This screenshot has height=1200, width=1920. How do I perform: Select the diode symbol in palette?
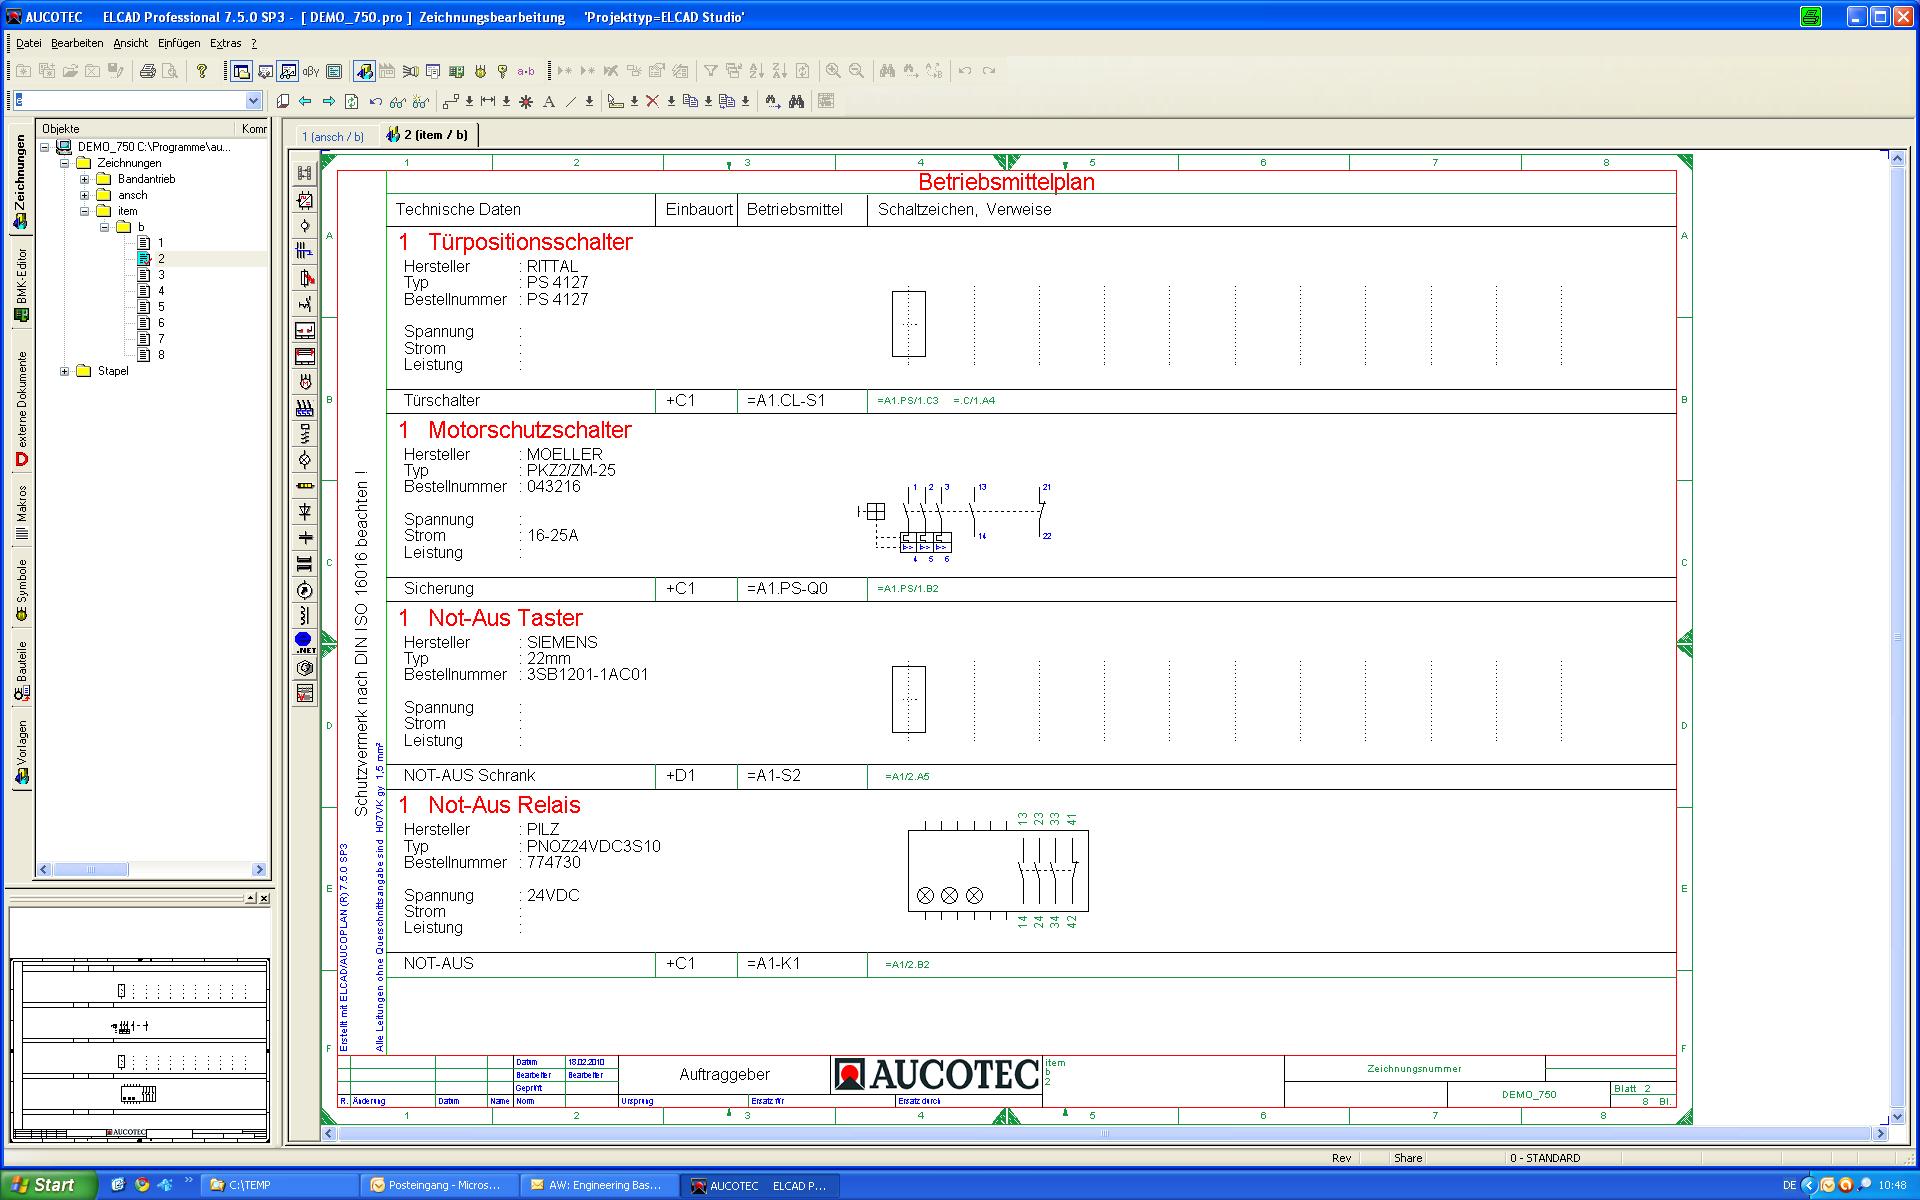305,512
